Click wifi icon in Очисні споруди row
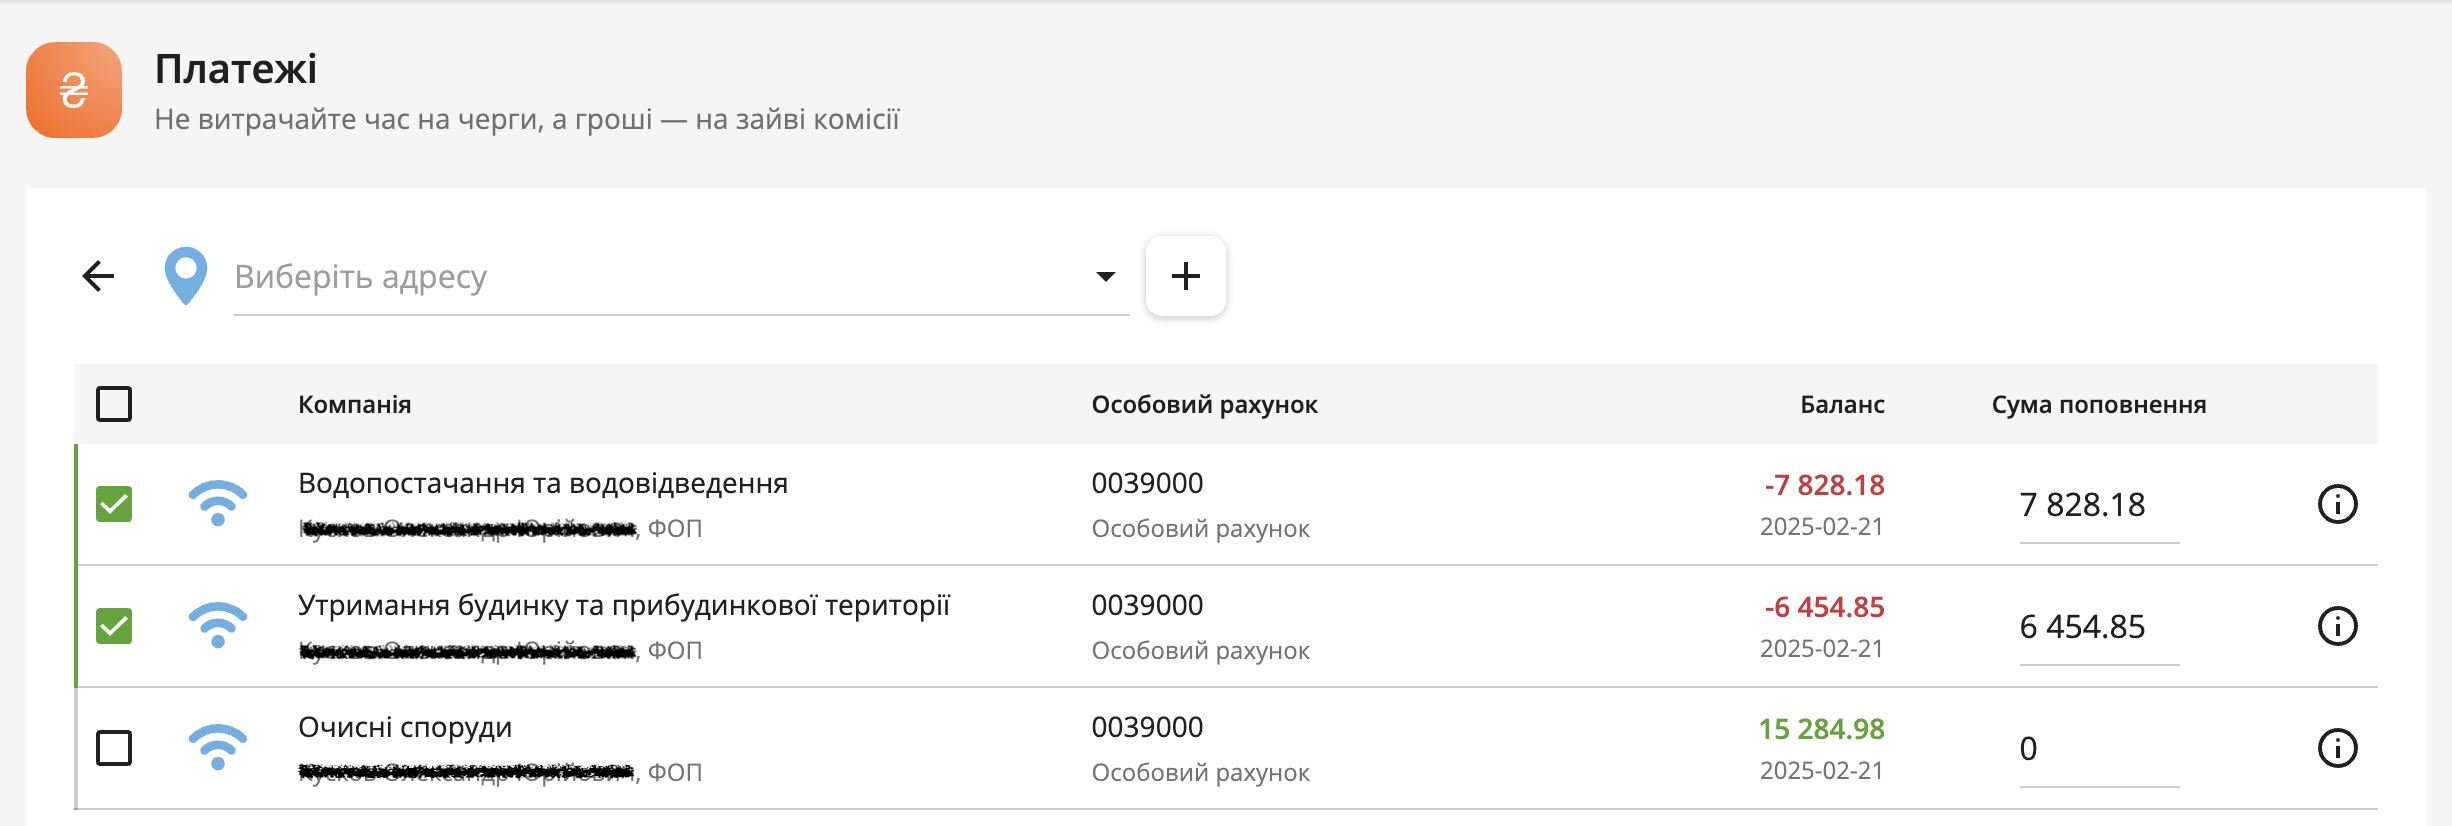This screenshot has height=826, width=2452. [218, 747]
